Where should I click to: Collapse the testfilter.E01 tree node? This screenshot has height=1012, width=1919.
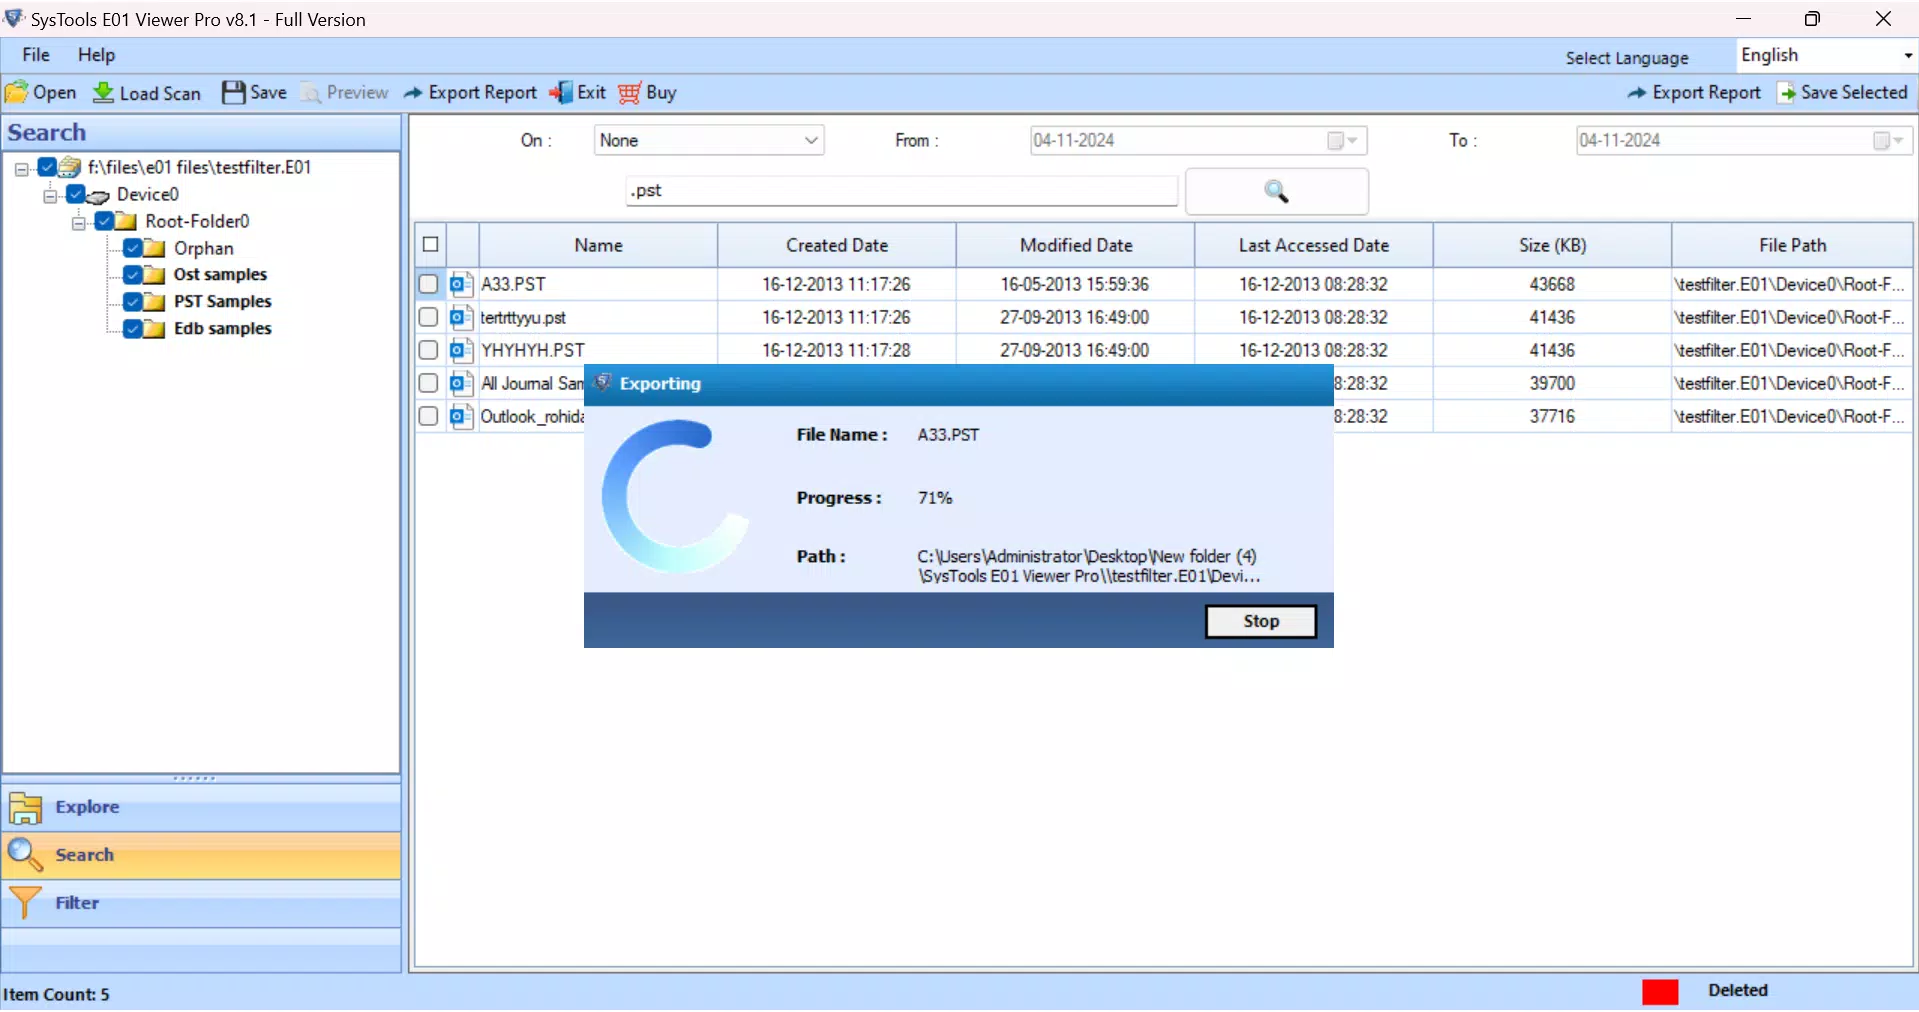[21, 169]
